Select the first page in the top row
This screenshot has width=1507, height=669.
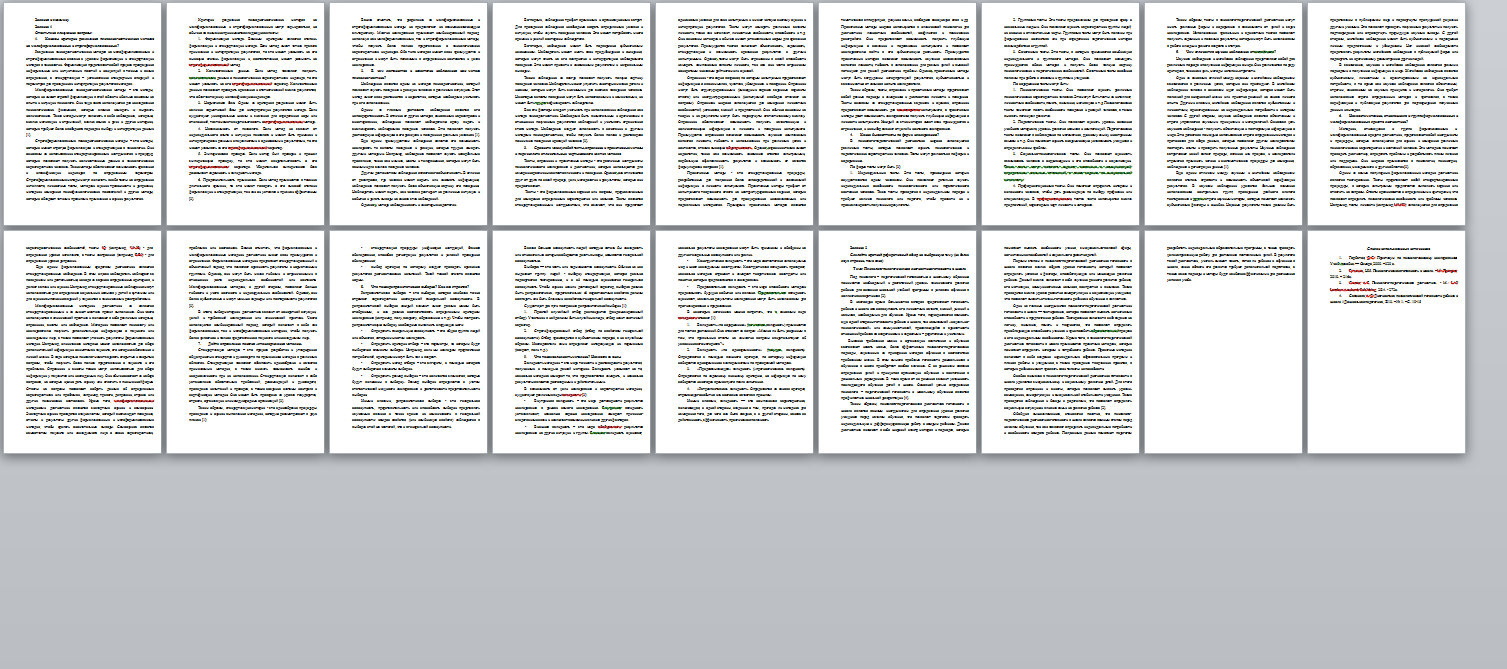coord(82,114)
